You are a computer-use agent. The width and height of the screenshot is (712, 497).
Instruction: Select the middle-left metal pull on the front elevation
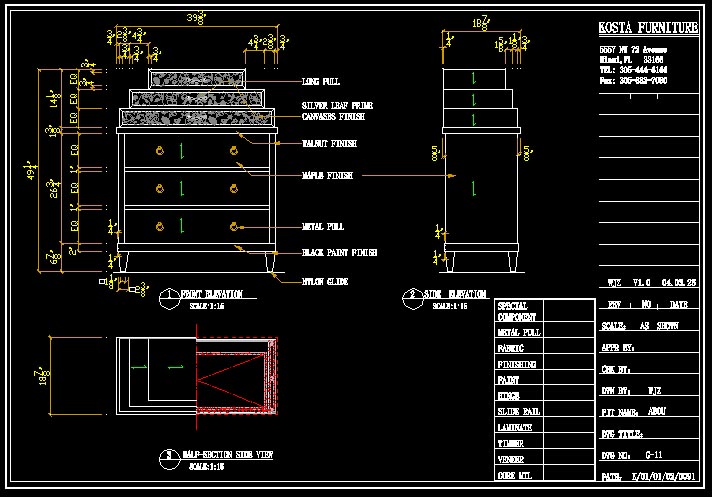pyautogui.click(x=160, y=188)
